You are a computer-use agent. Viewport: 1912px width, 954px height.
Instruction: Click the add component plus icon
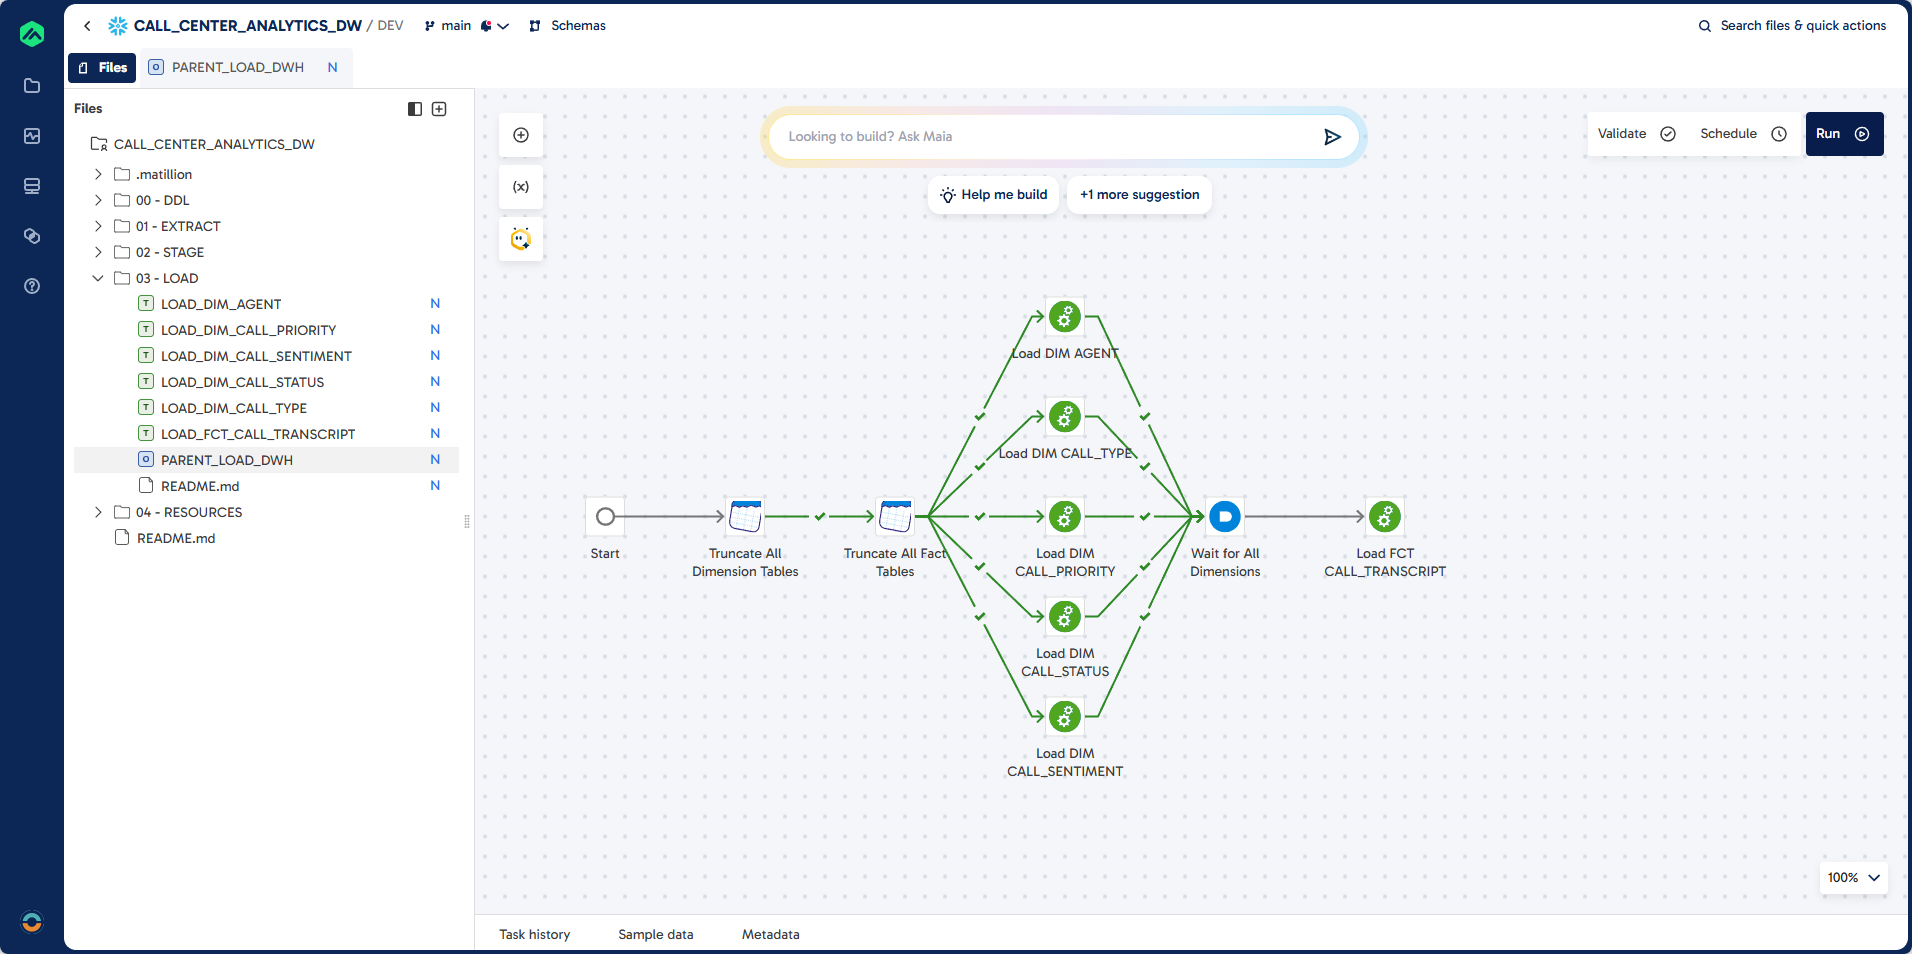pos(521,135)
